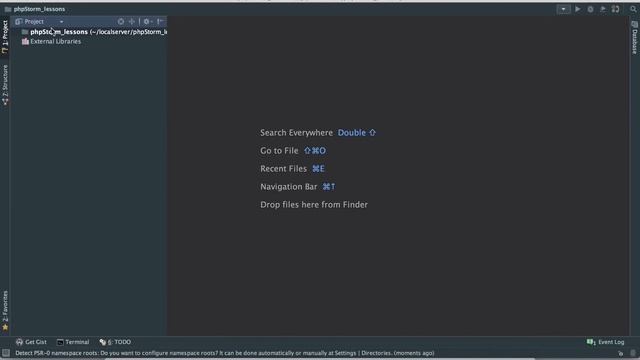640x360 pixels.
Task: Click the star icon under Favorites
Action: pyautogui.click(x=5, y=327)
